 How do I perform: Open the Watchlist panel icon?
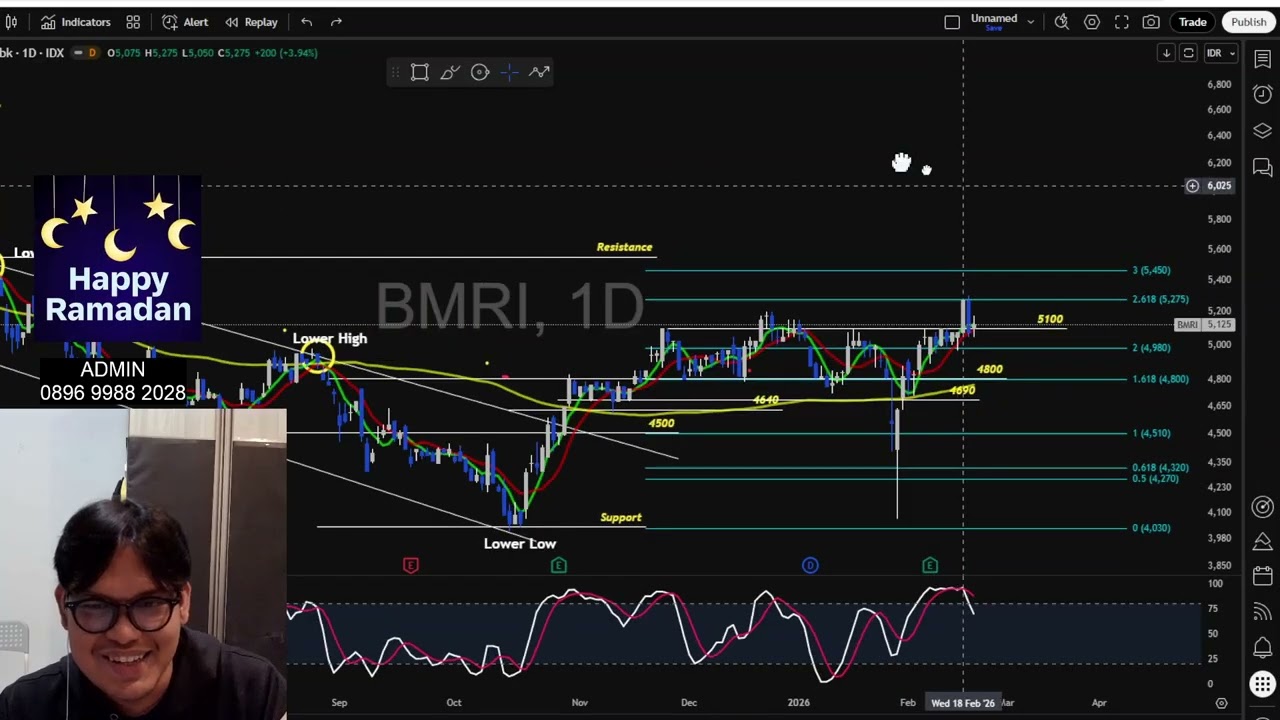pos(1262,59)
